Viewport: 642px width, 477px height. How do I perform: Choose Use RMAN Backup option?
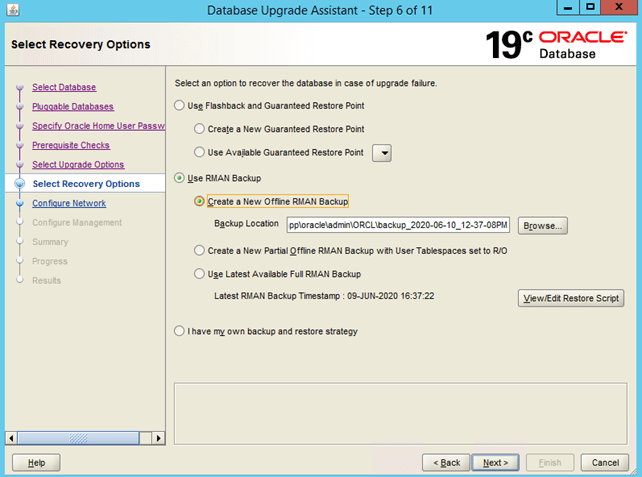pos(180,178)
